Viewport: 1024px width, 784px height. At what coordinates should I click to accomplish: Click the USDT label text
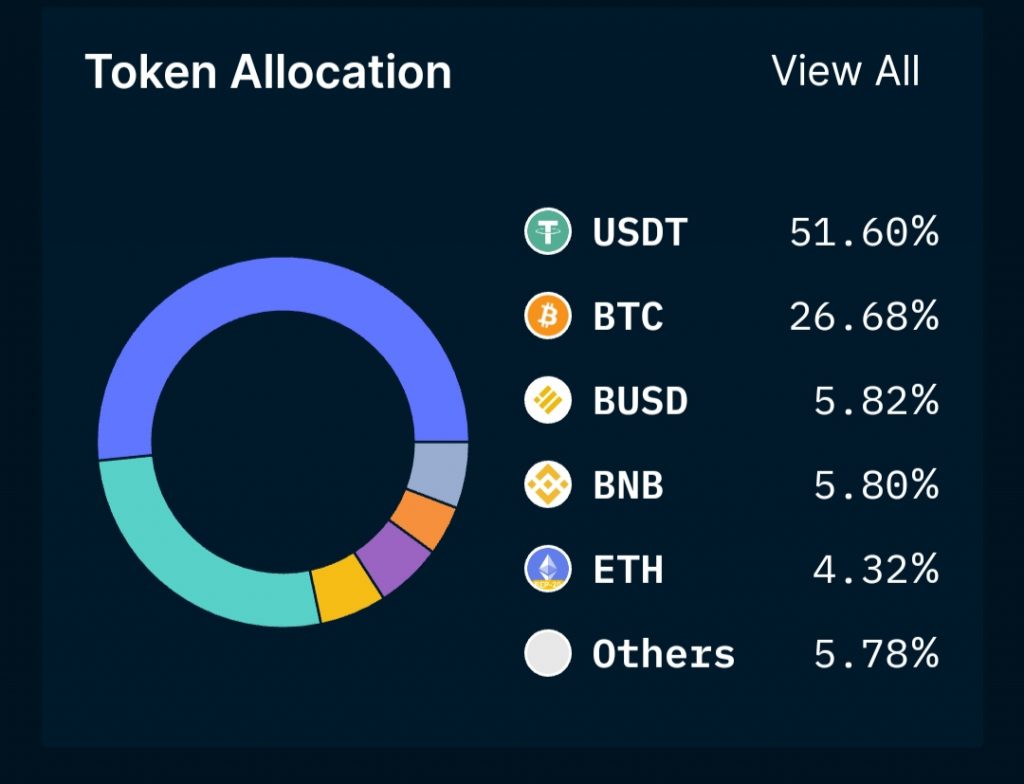pyautogui.click(x=640, y=233)
